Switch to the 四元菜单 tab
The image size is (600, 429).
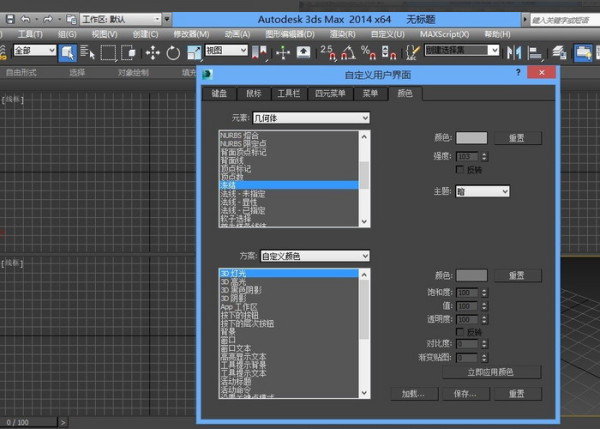coord(330,93)
